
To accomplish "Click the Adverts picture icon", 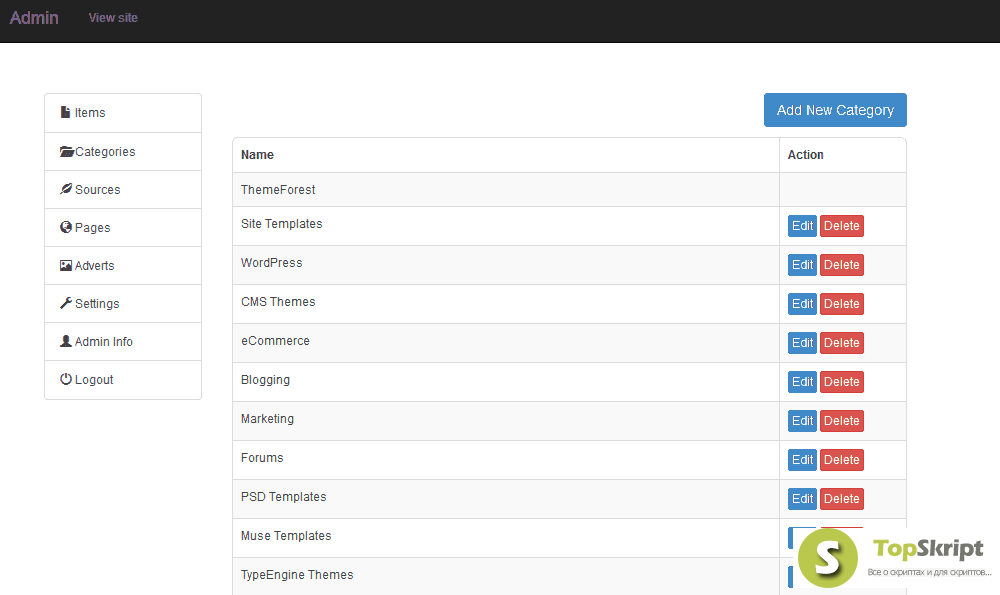I will 66,265.
